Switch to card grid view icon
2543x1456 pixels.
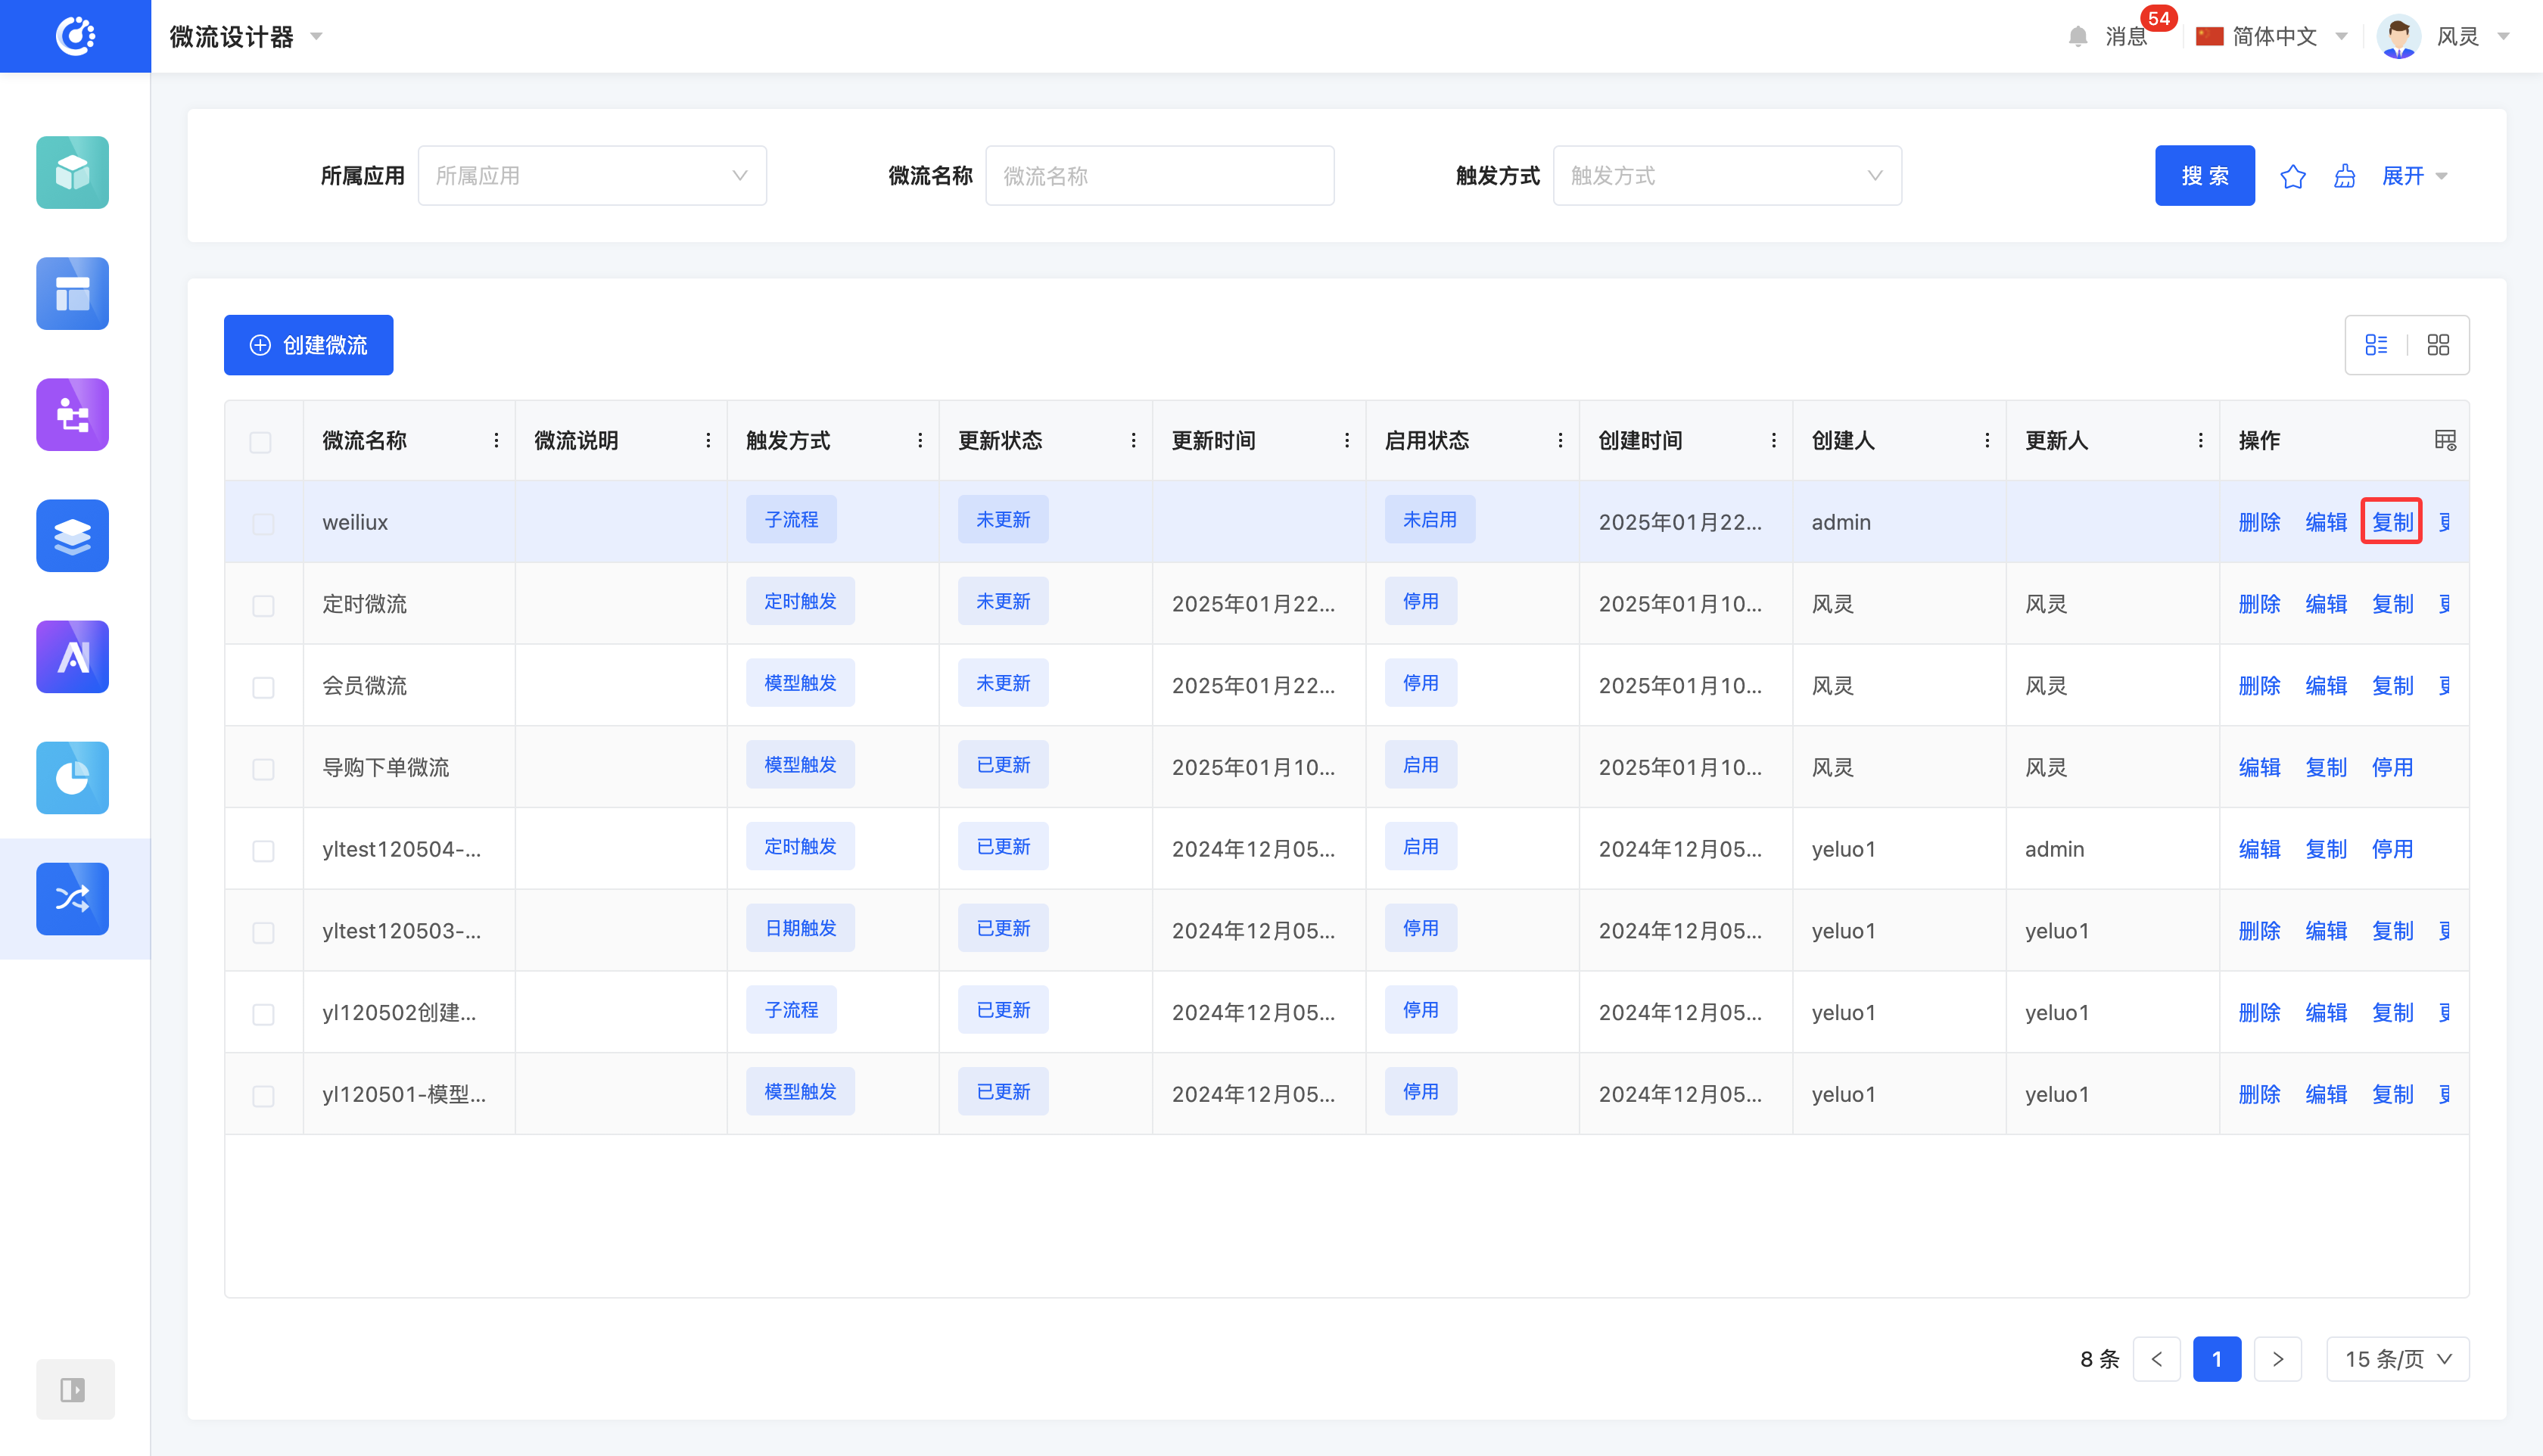click(2438, 345)
